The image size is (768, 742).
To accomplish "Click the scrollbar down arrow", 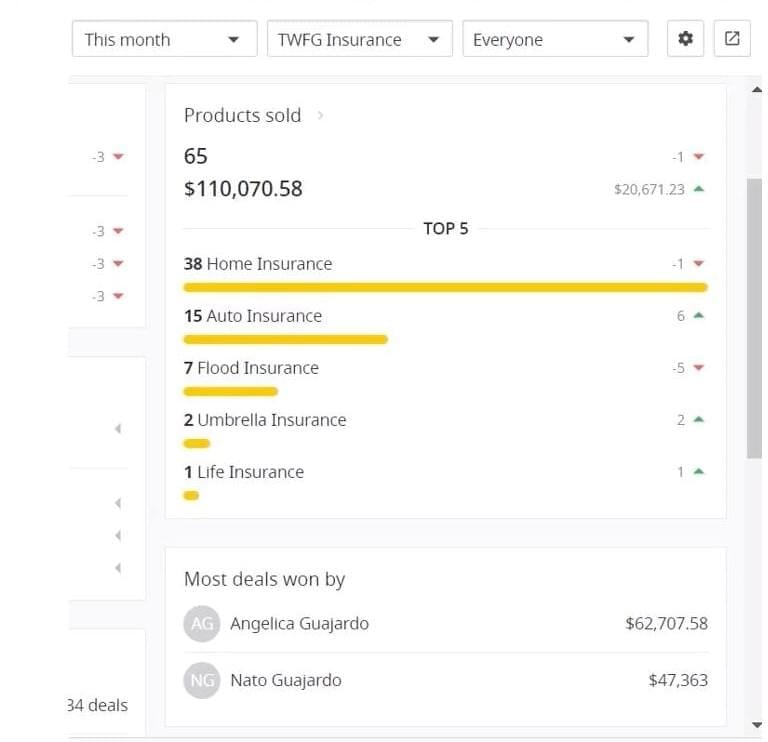I will point(757,725).
